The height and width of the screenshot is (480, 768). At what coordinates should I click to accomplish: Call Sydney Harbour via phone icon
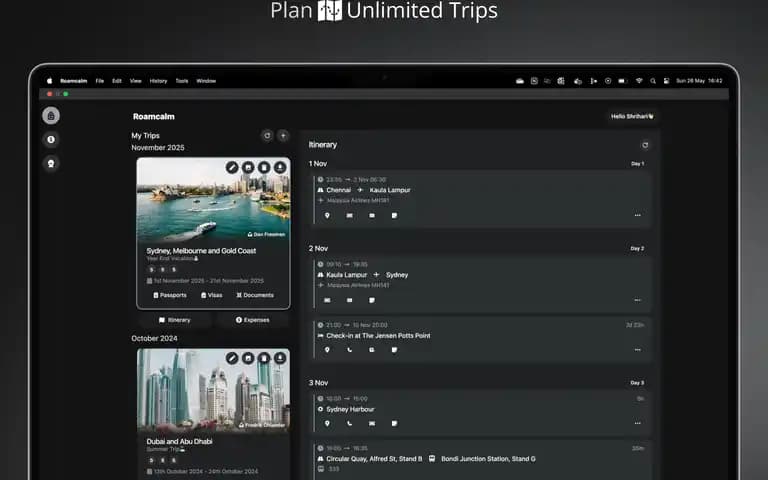coord(350,423)
